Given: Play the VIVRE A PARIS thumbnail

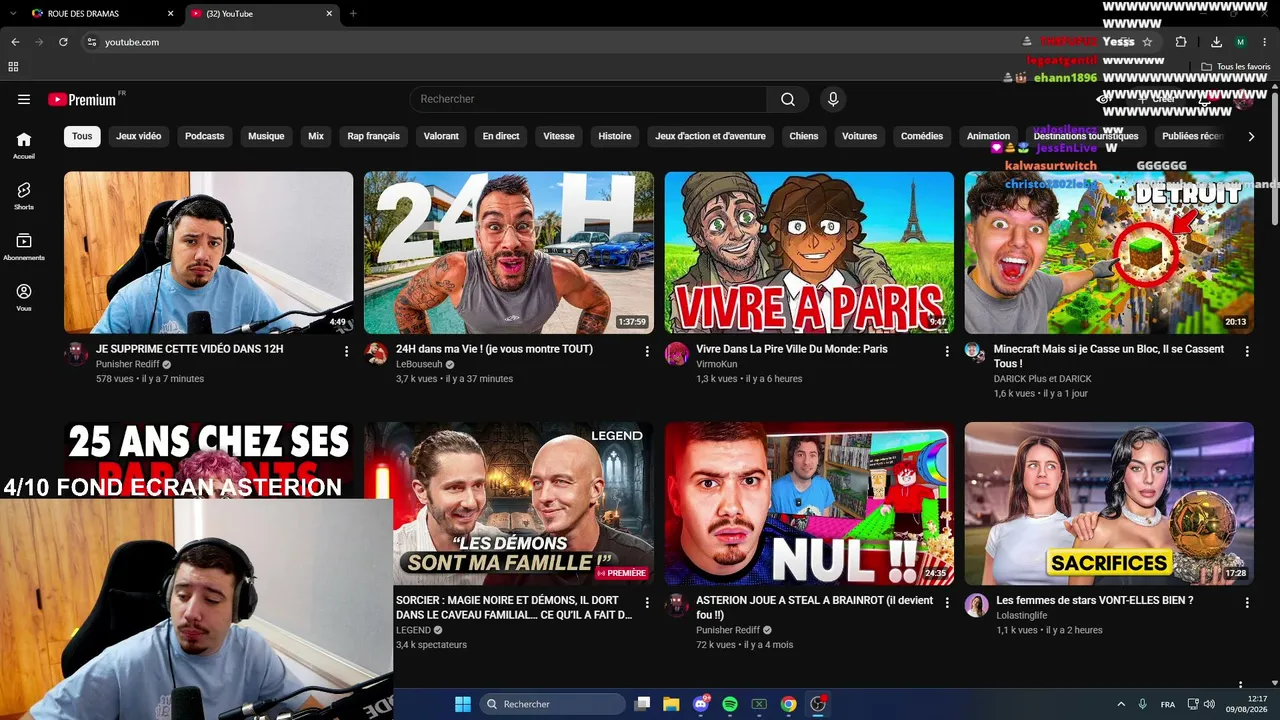Looking at the screenshot, I should tap(809, 252).
